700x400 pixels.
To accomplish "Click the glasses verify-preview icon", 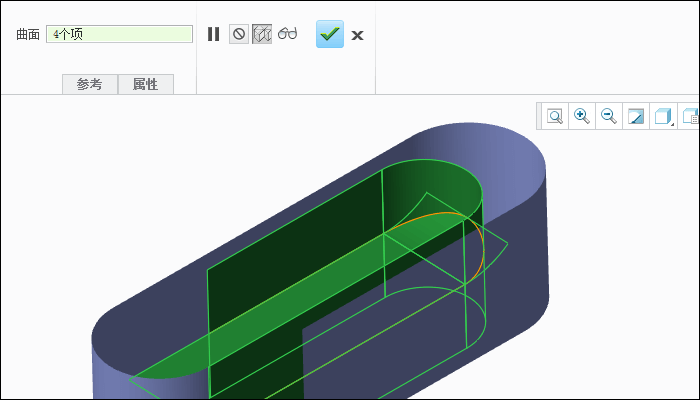I will point(288,33).
